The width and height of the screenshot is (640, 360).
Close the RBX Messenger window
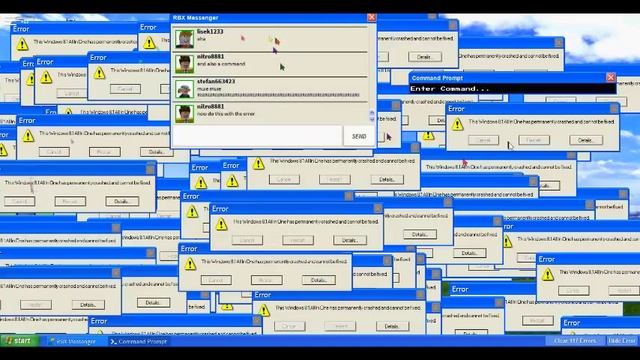click(371, 17)
